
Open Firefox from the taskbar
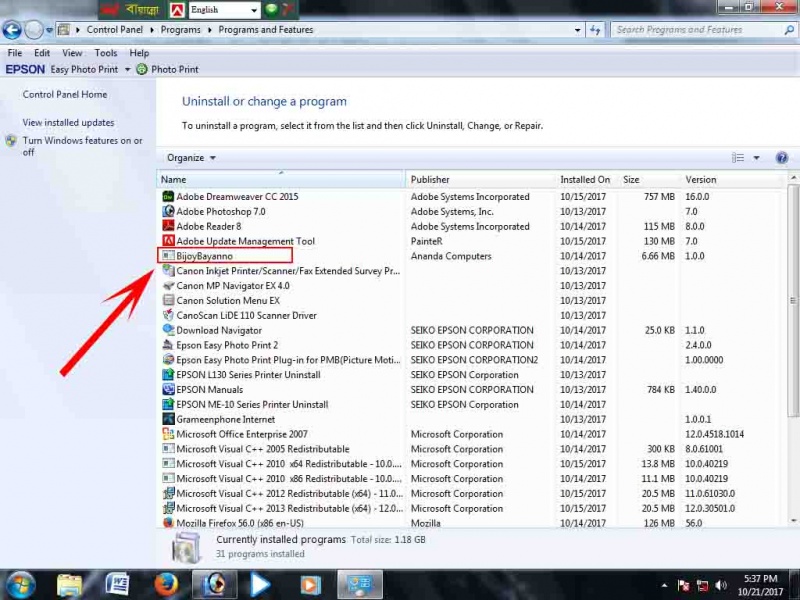click(166, 585)
